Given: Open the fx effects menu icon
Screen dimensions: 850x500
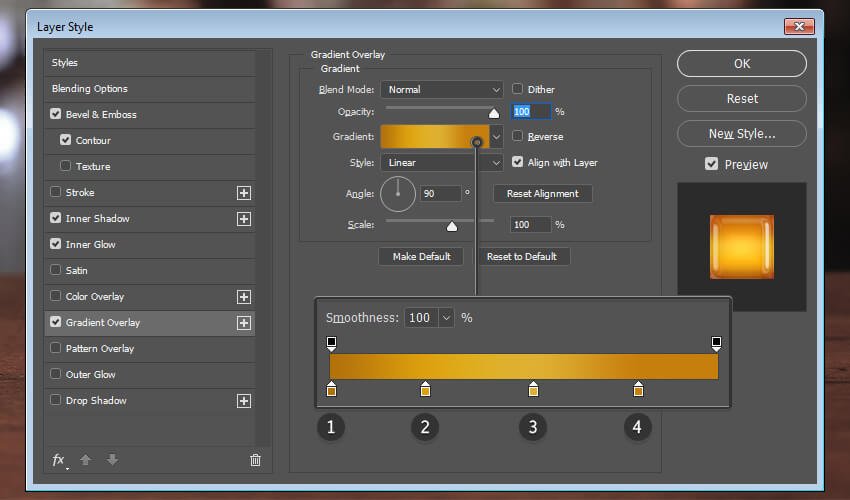Looking at the screenshot, I should (x=59, y=460).
